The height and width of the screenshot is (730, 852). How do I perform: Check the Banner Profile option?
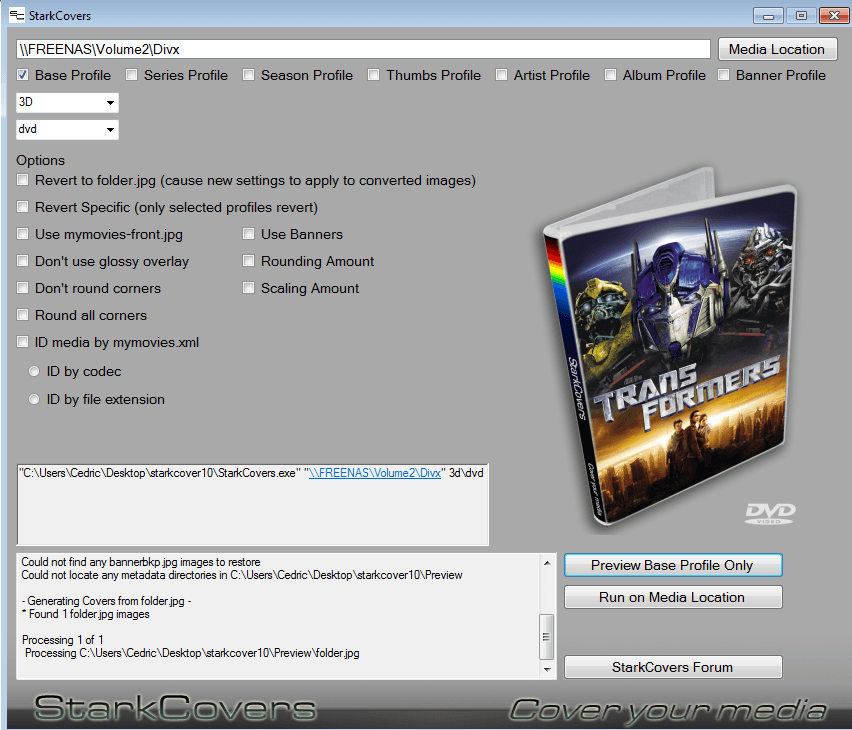(x=723, y=75)
